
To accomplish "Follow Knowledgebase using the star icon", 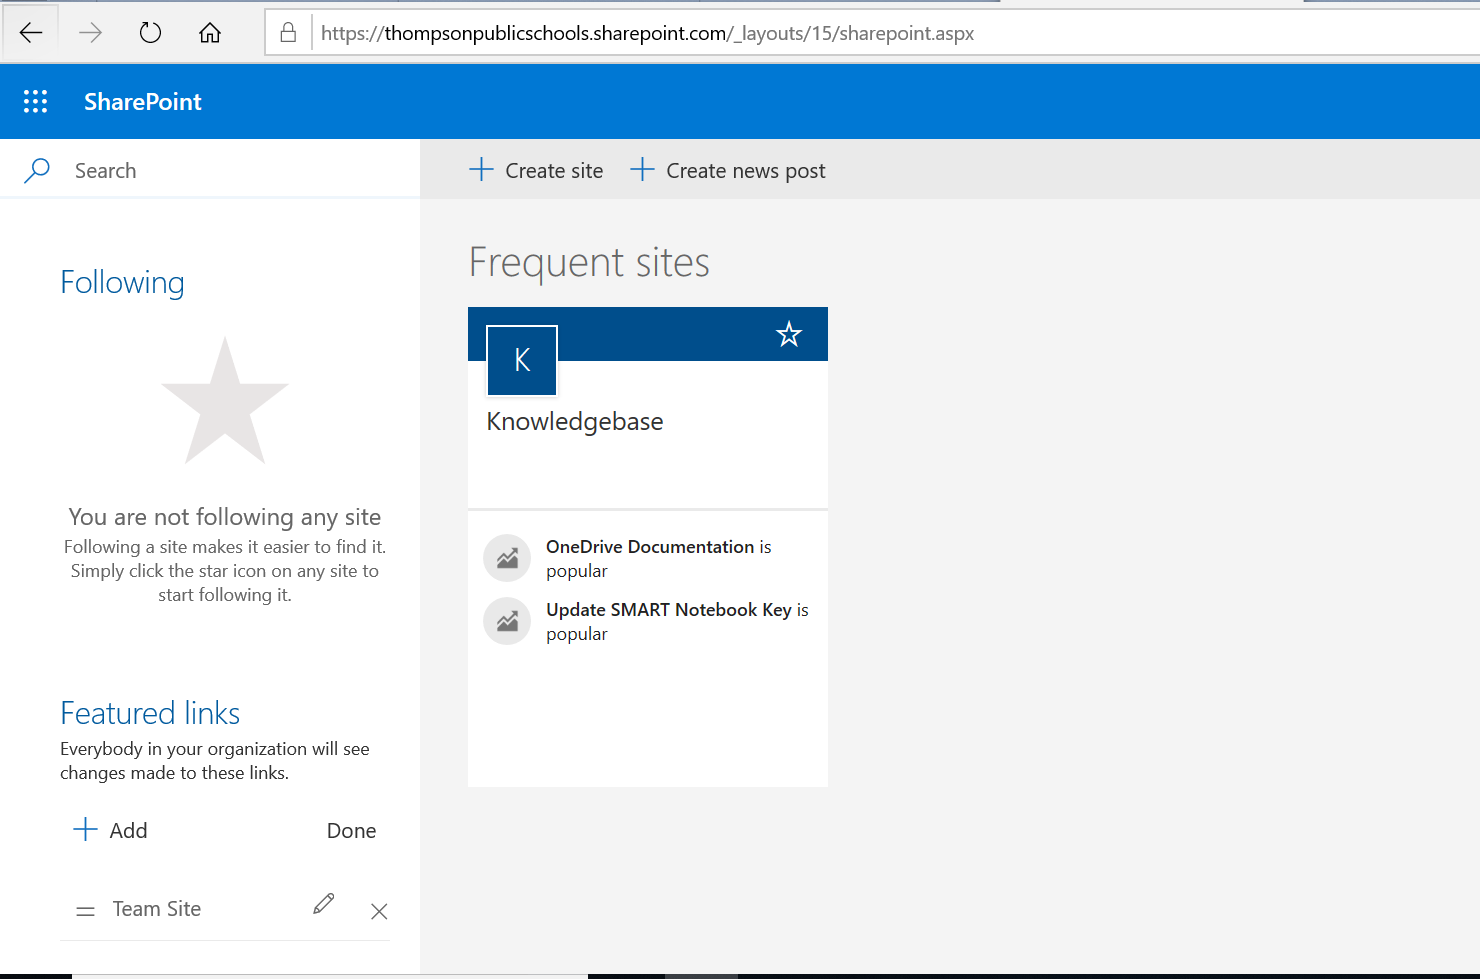I will tap(789, 334).
